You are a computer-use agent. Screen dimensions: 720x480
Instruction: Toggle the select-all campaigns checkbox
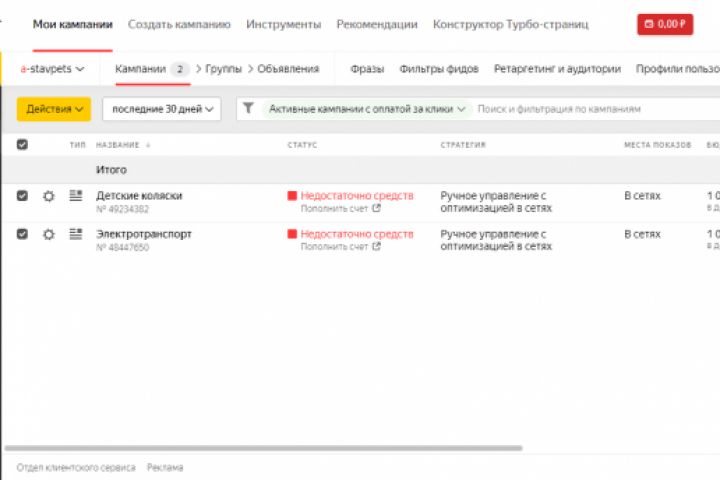click(22, 145)
